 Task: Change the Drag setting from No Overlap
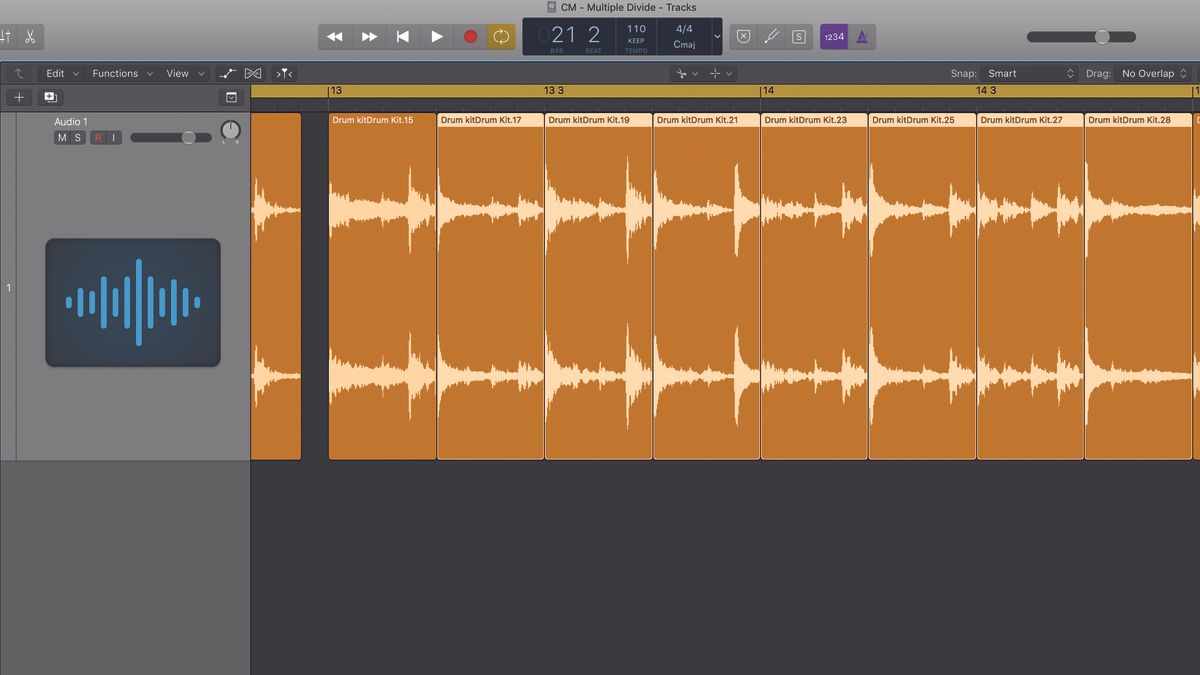(x=1150, y=73)
